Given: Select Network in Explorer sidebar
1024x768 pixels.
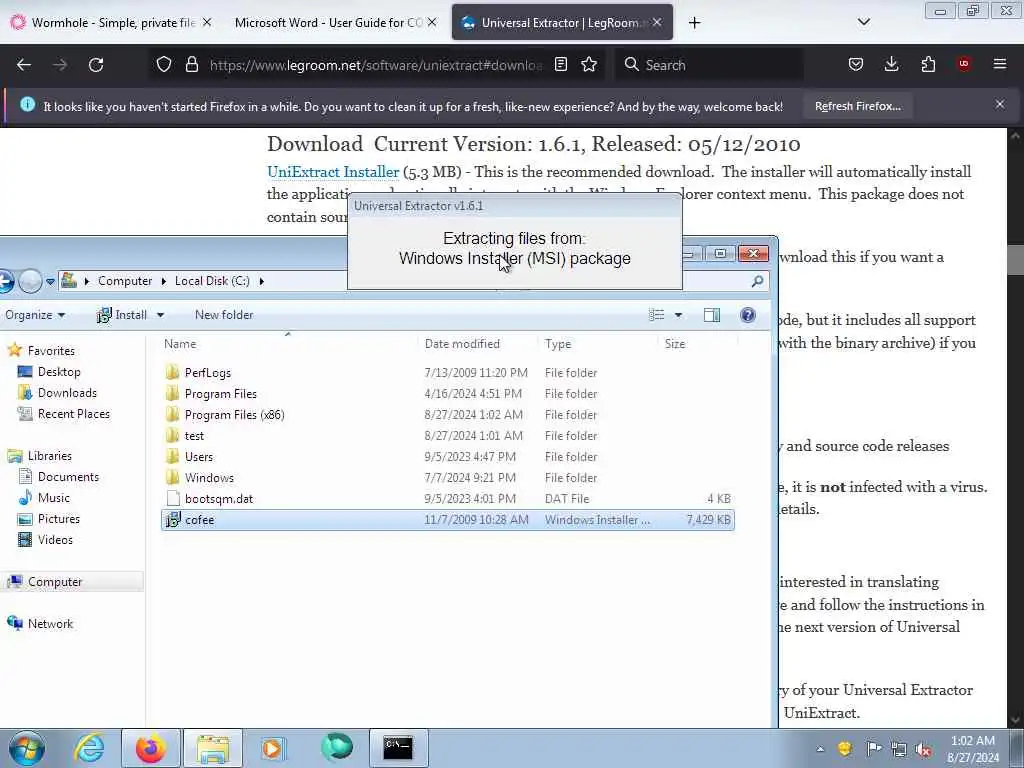Looking at the screenshot, I should point(40,624).
